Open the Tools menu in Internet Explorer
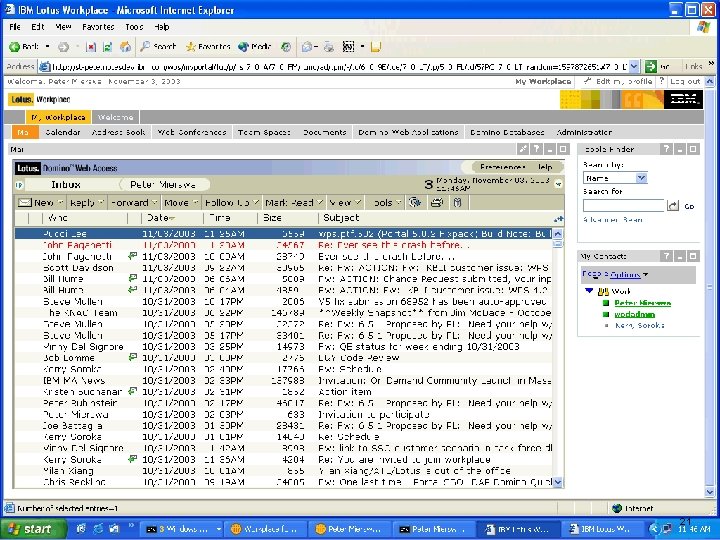The width and height of the screenshot is (720, 540). pyautogui.click(x=134, y=27)
